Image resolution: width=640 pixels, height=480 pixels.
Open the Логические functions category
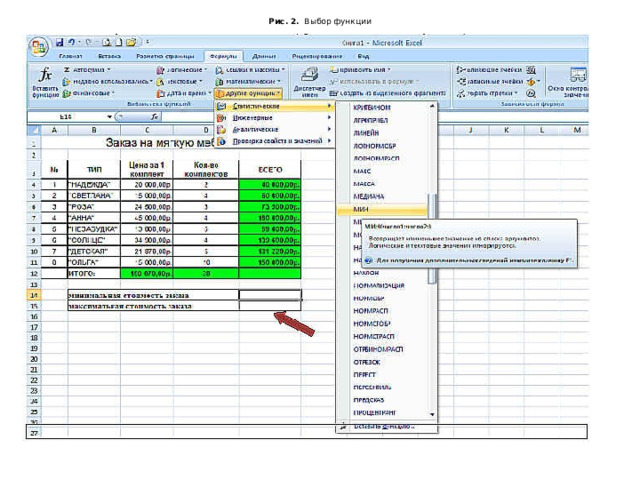(x=182, y=70)
